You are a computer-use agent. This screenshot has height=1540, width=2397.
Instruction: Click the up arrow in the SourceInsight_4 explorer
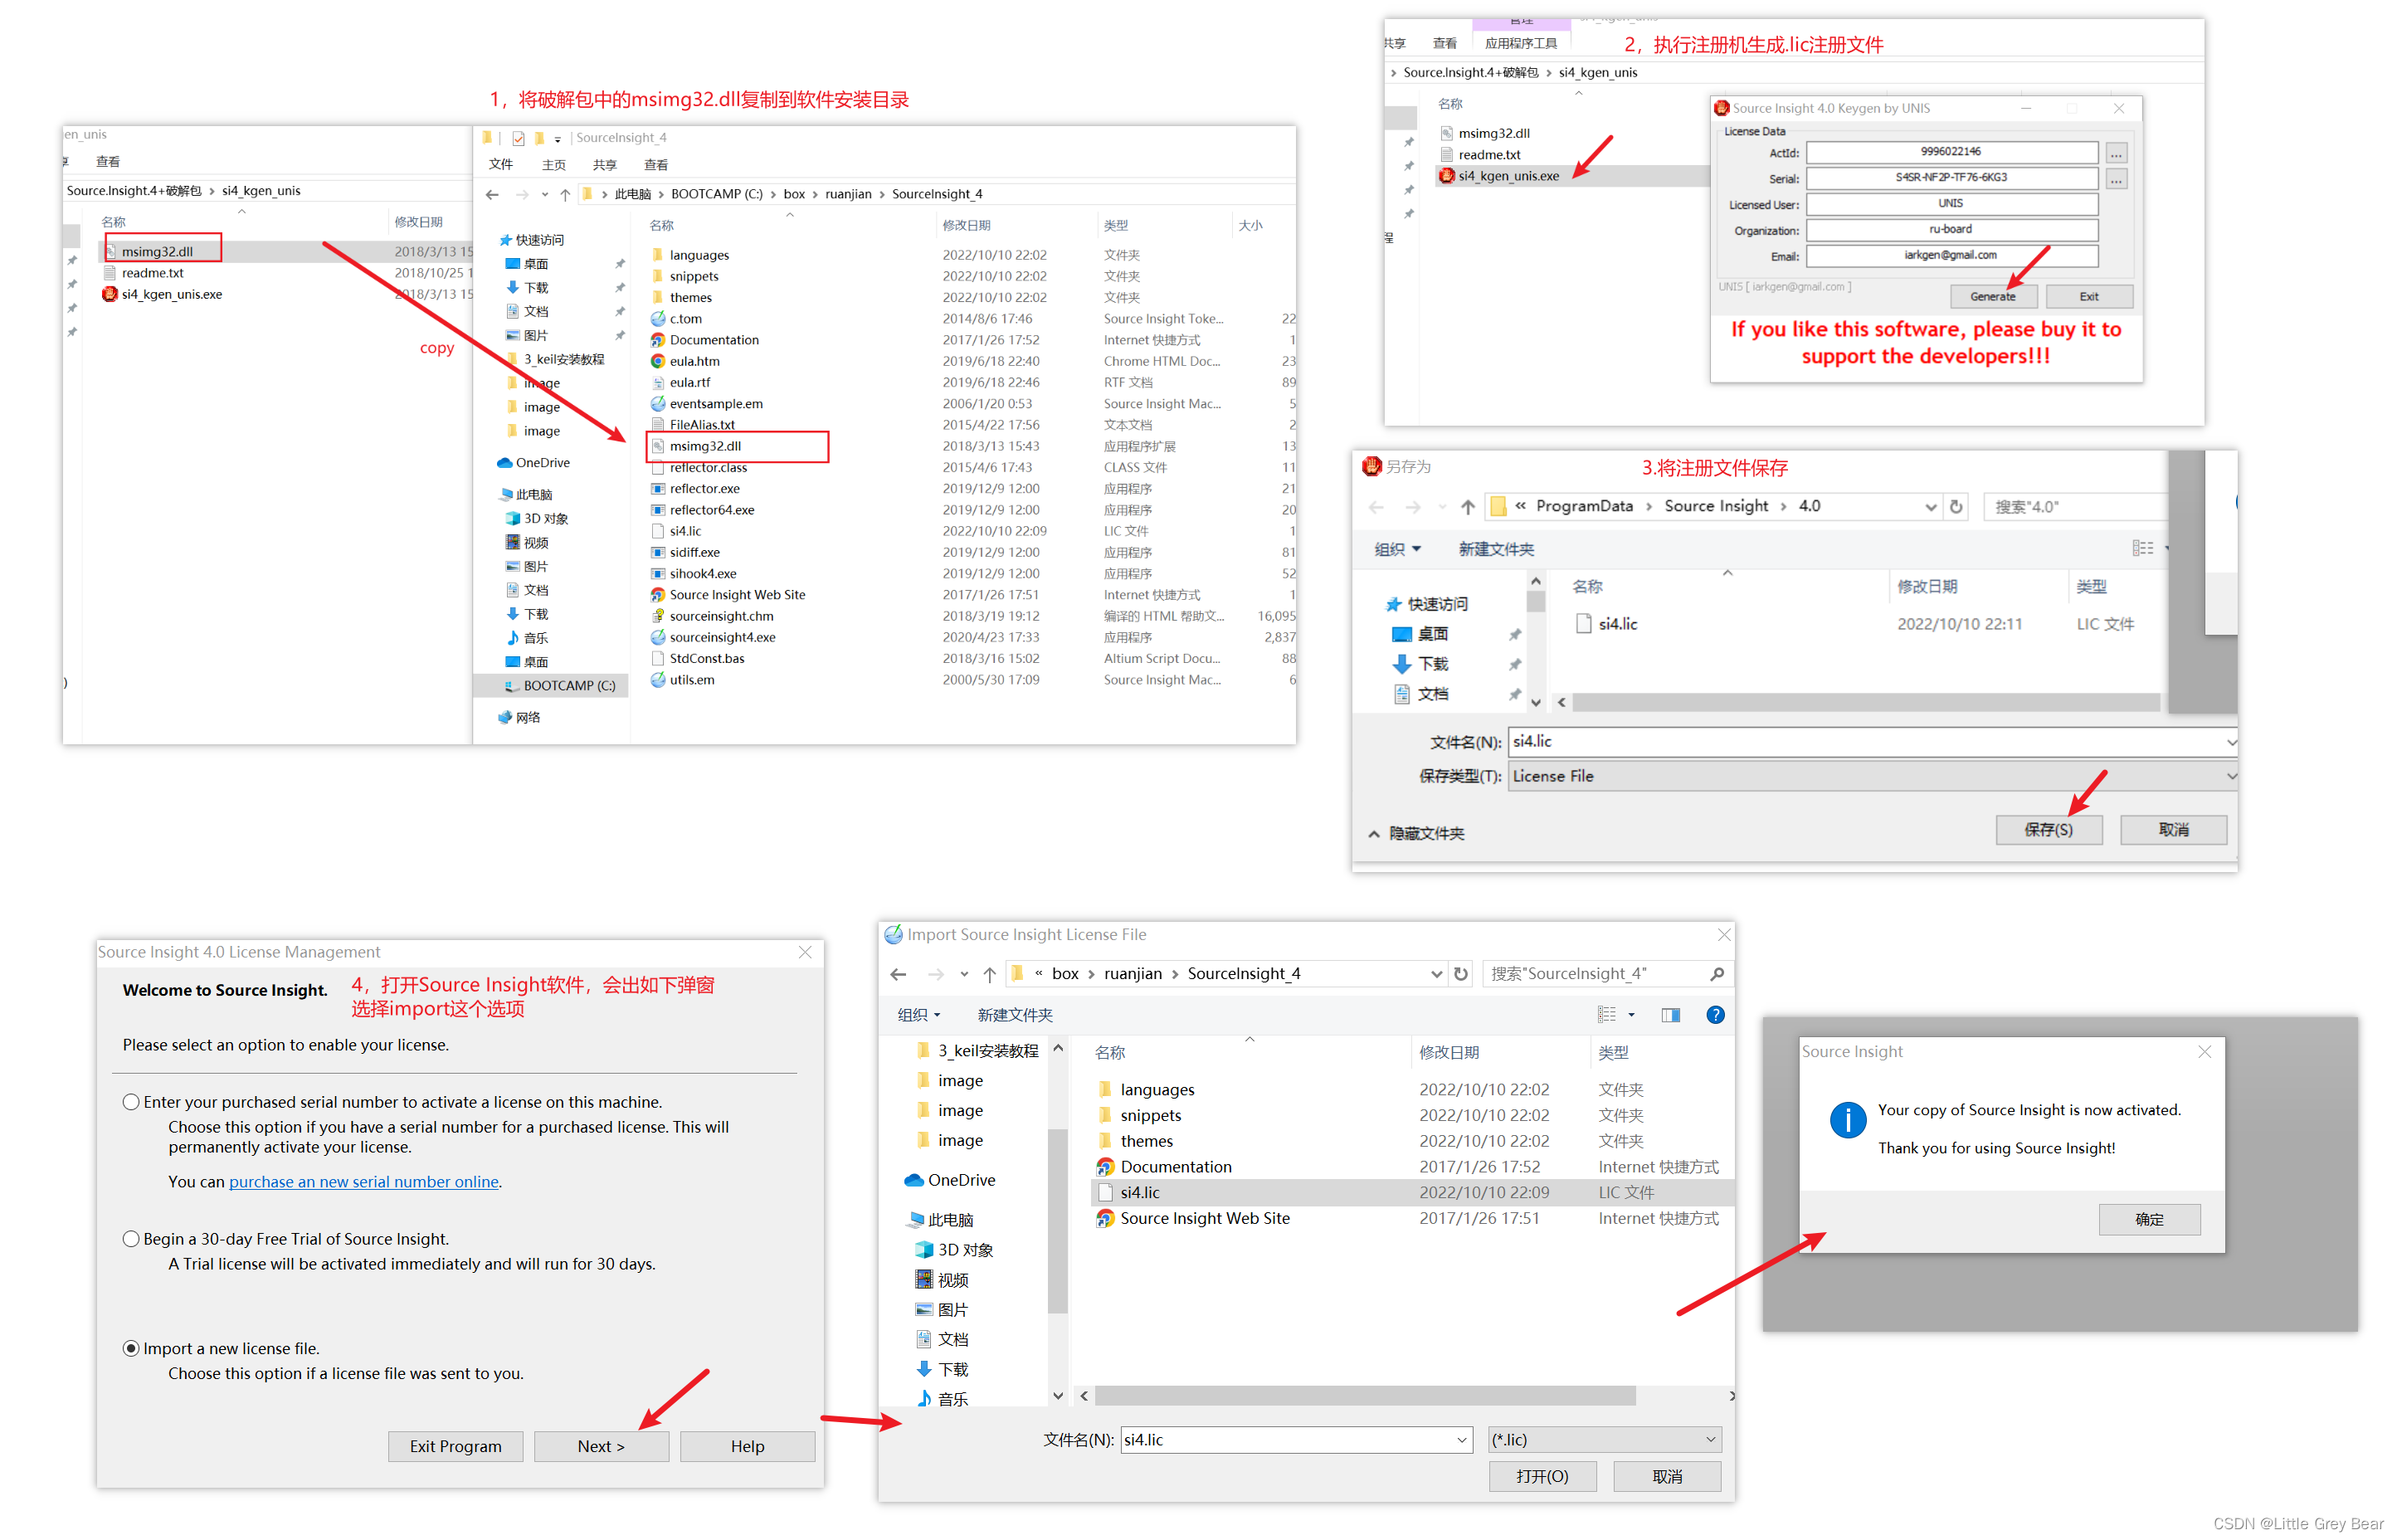pos(565,195)
